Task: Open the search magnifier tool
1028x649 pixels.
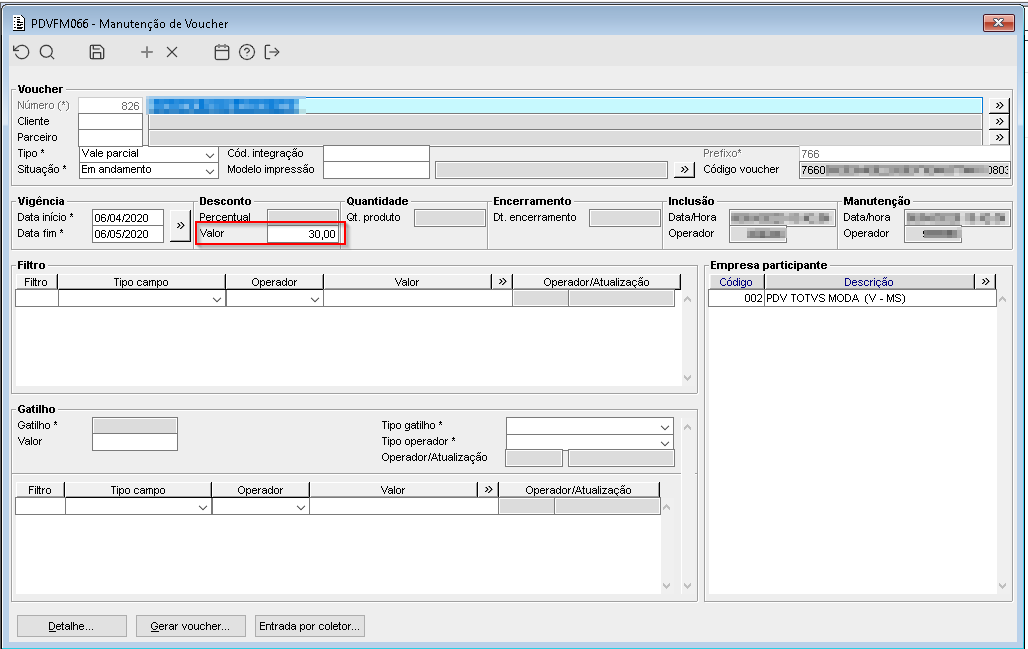Action: point(47,52)
